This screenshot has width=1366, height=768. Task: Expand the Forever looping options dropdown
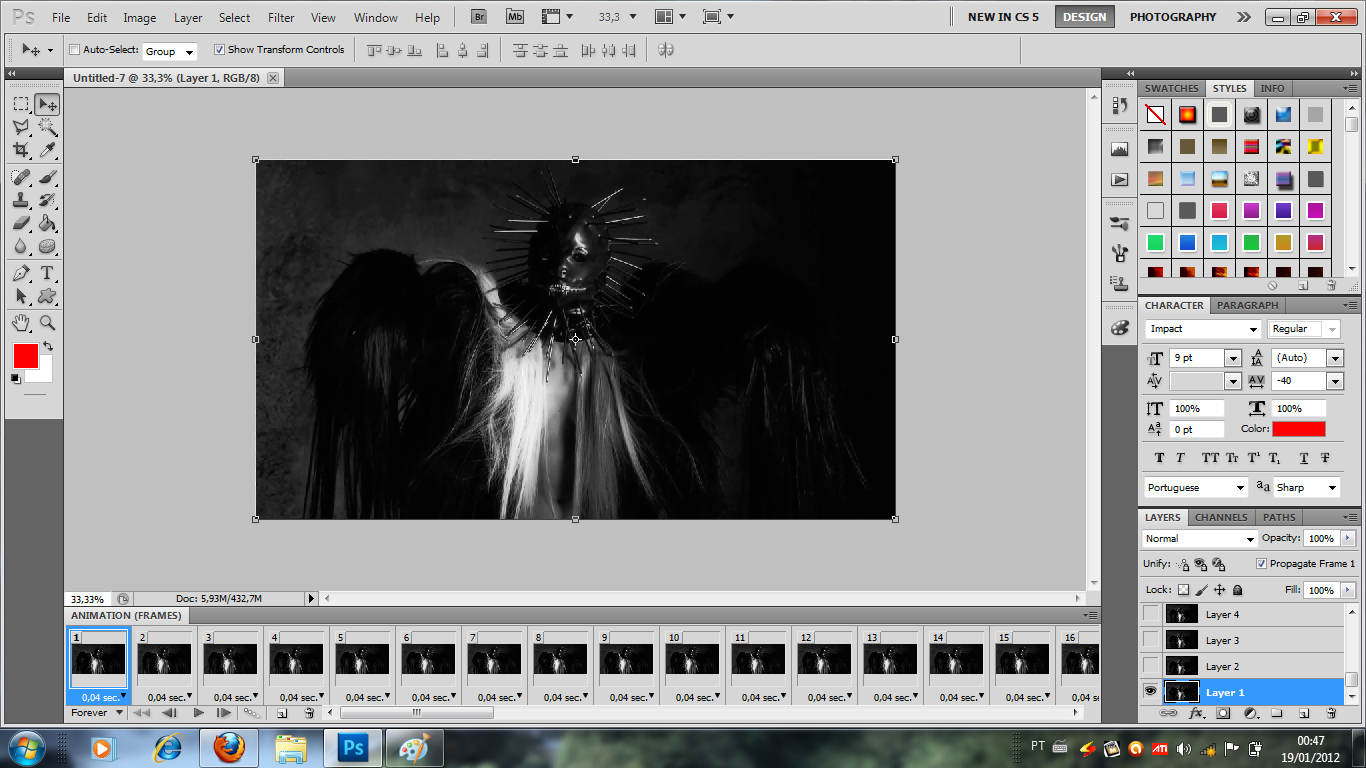(x=119, y=713)
